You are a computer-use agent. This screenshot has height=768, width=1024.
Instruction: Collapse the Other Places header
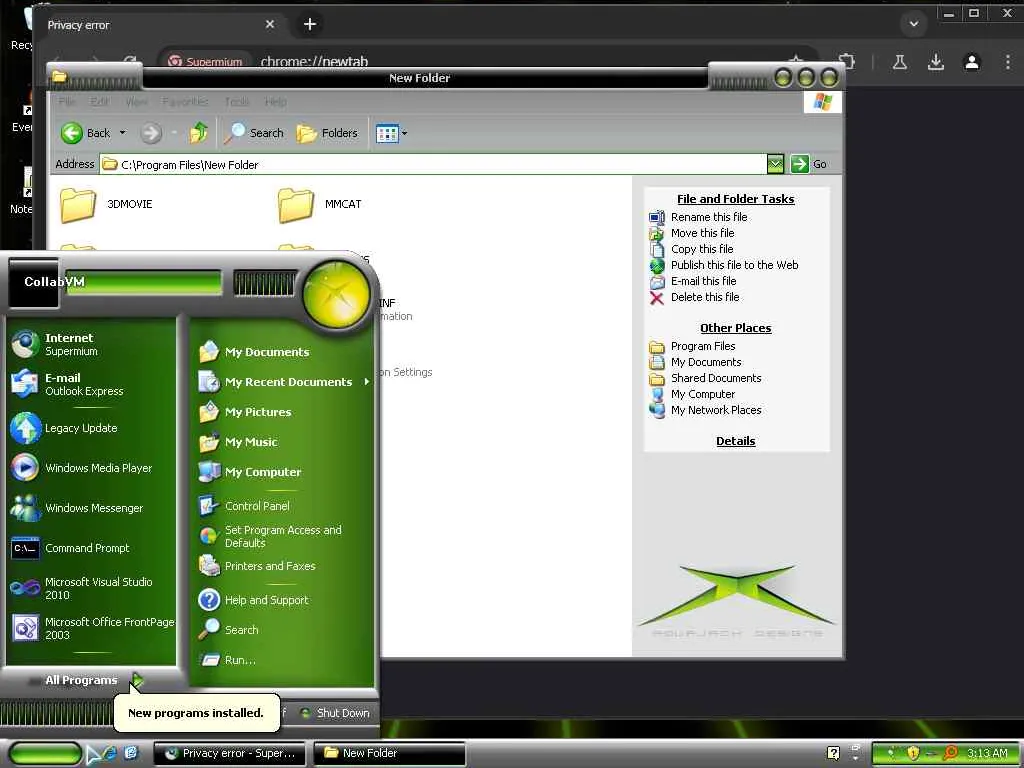(735, 328)
